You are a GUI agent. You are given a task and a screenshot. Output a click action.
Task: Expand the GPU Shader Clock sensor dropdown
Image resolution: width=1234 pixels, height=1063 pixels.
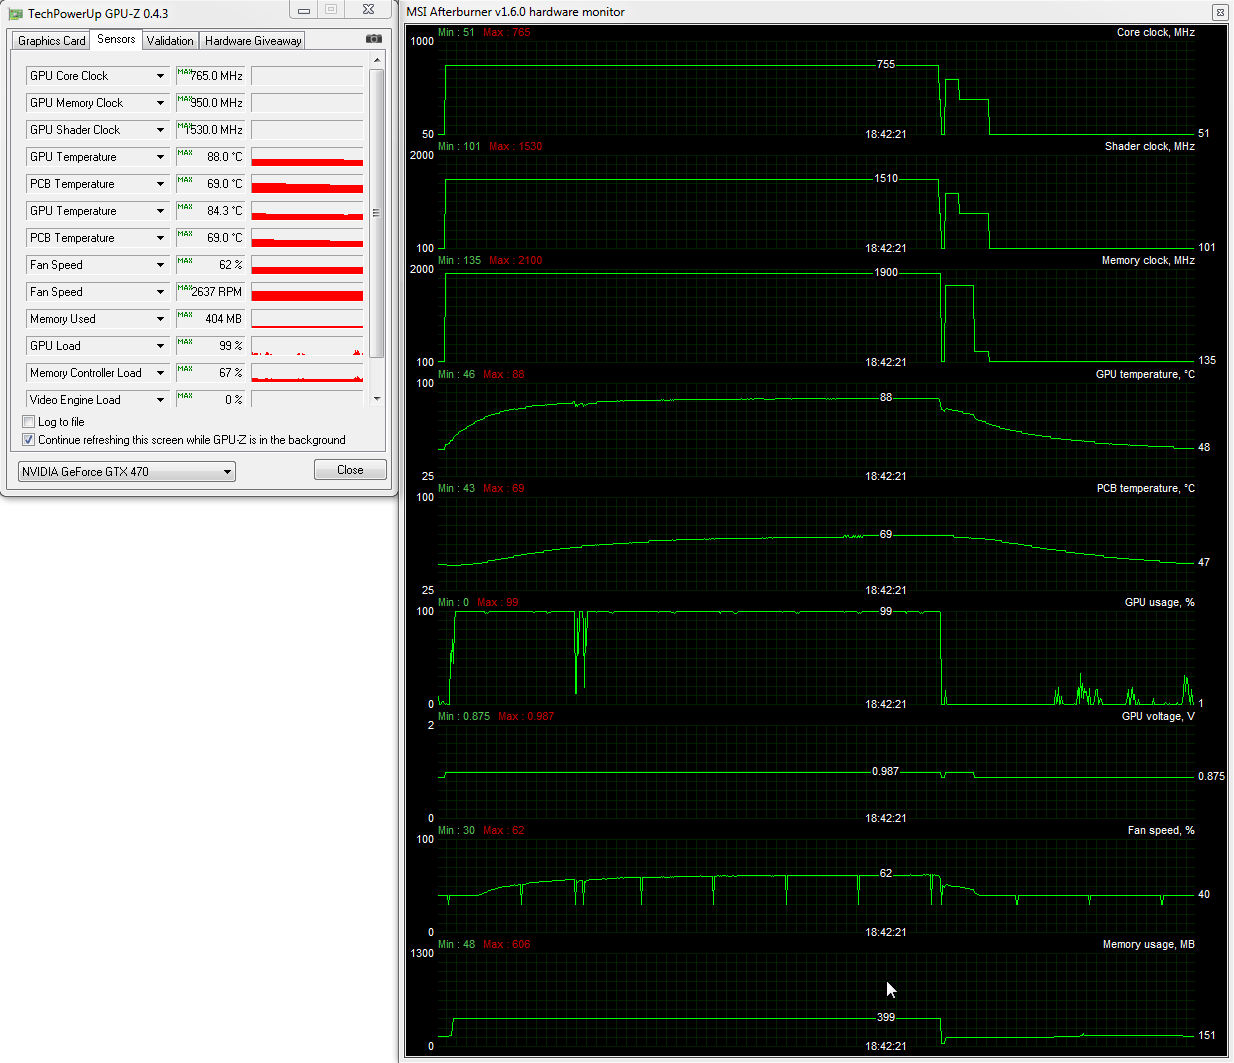tap(160, 130)
